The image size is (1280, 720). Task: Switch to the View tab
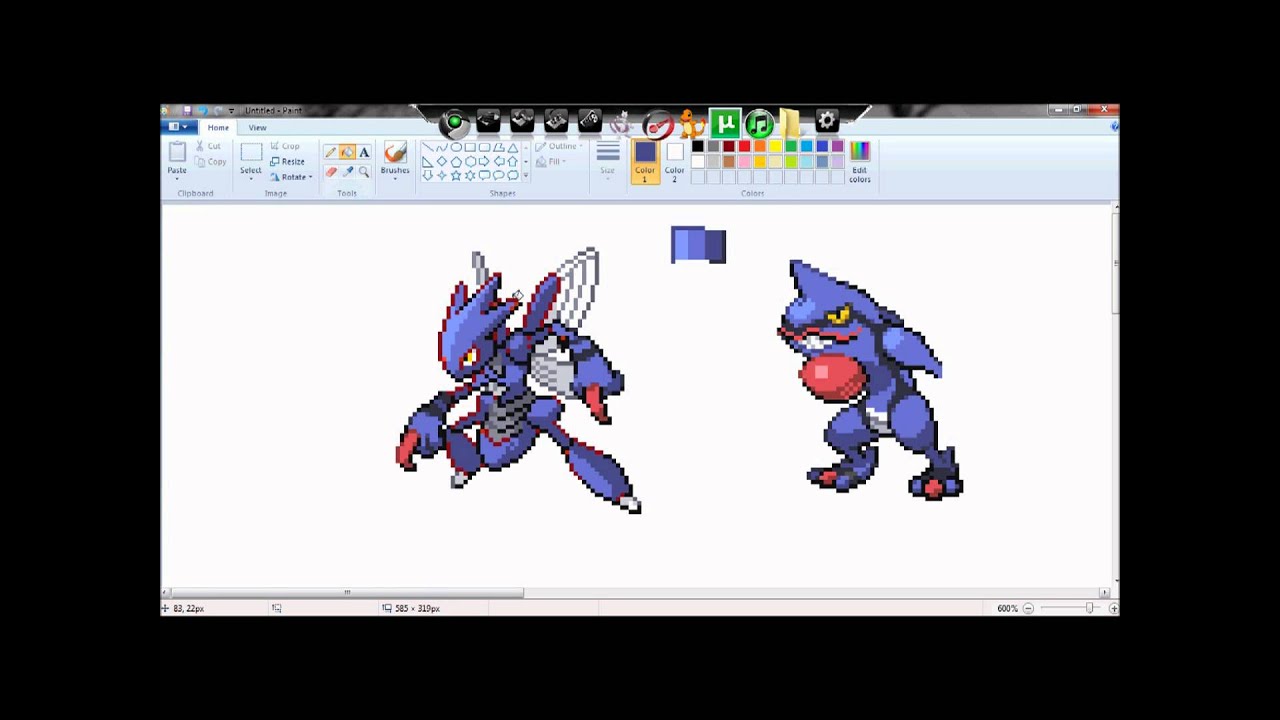point(257,127)
